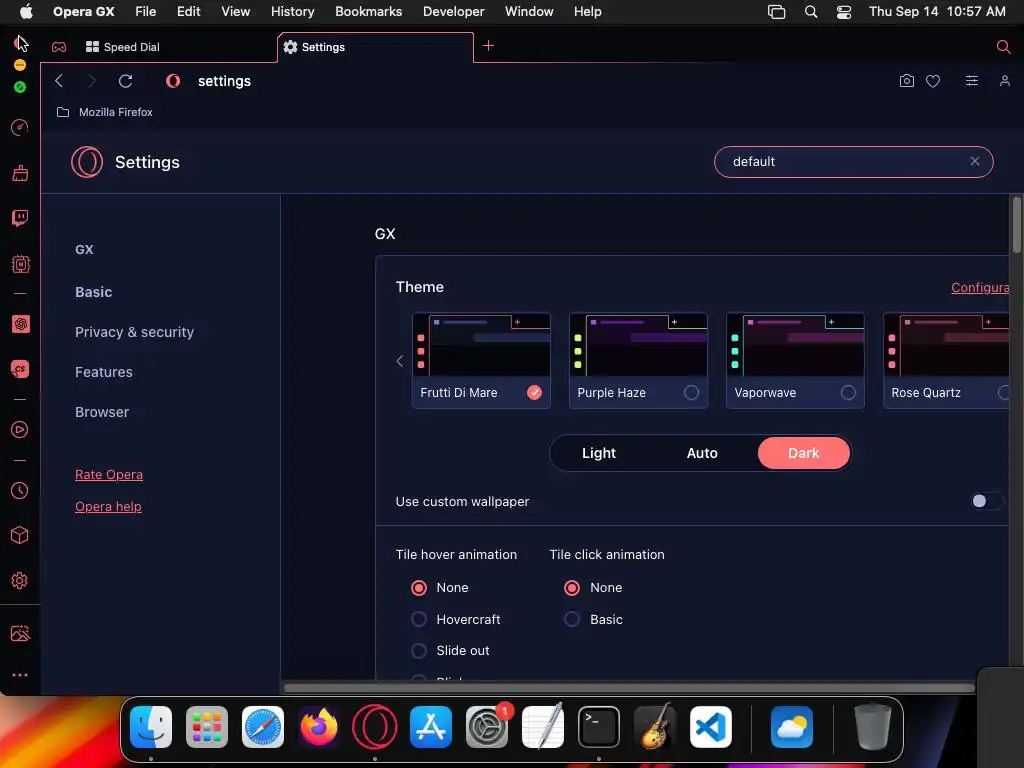Open GarageBand from the Dock
Screen dimensions: 1024x768
point(655,727)
